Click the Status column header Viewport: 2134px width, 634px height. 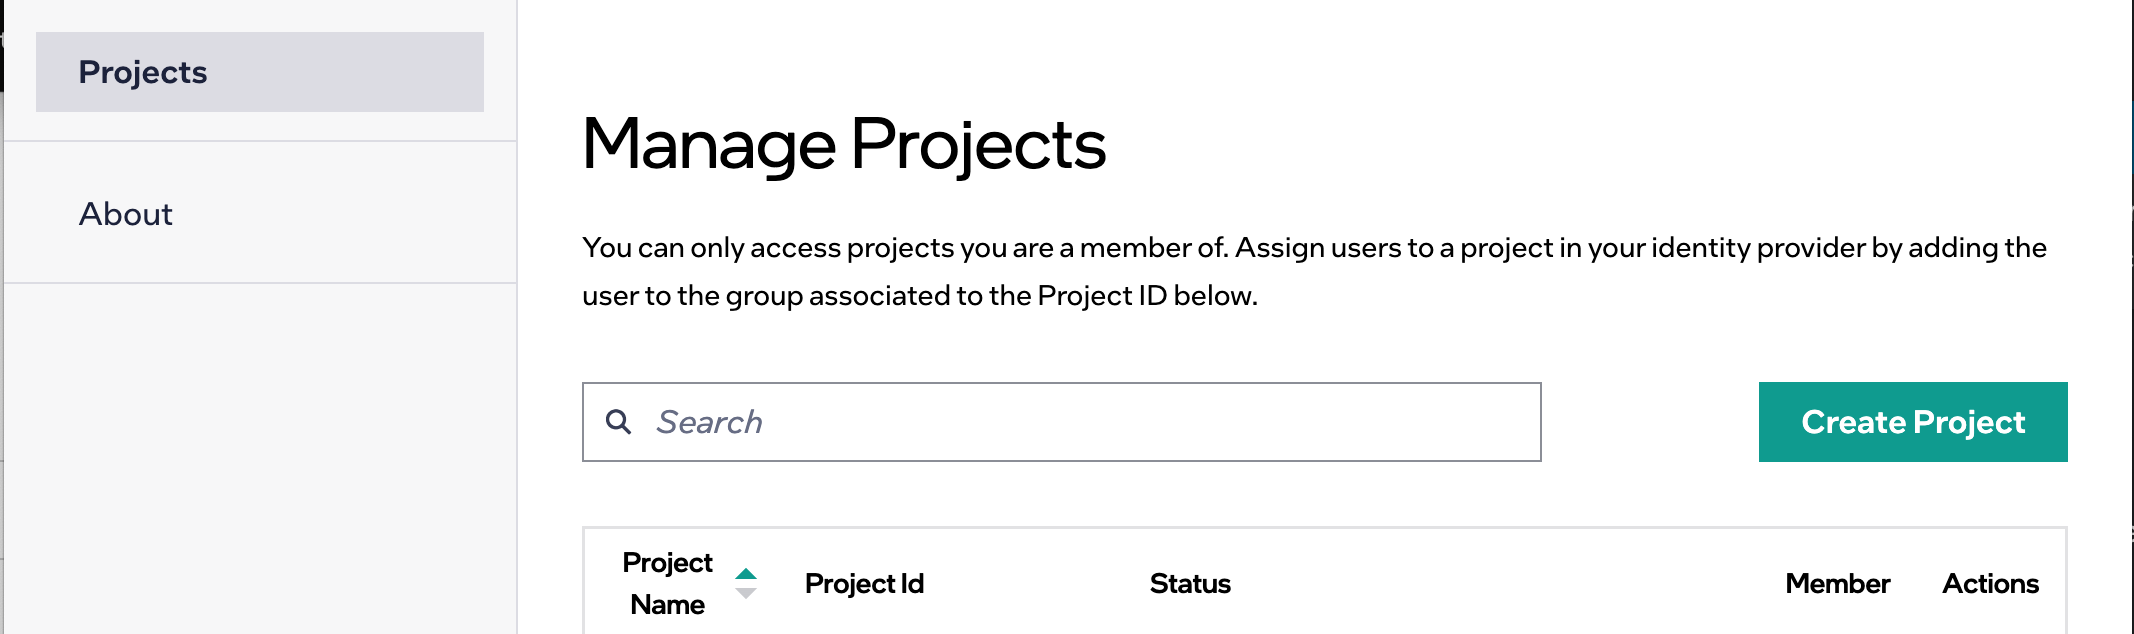click(1190, 584)
